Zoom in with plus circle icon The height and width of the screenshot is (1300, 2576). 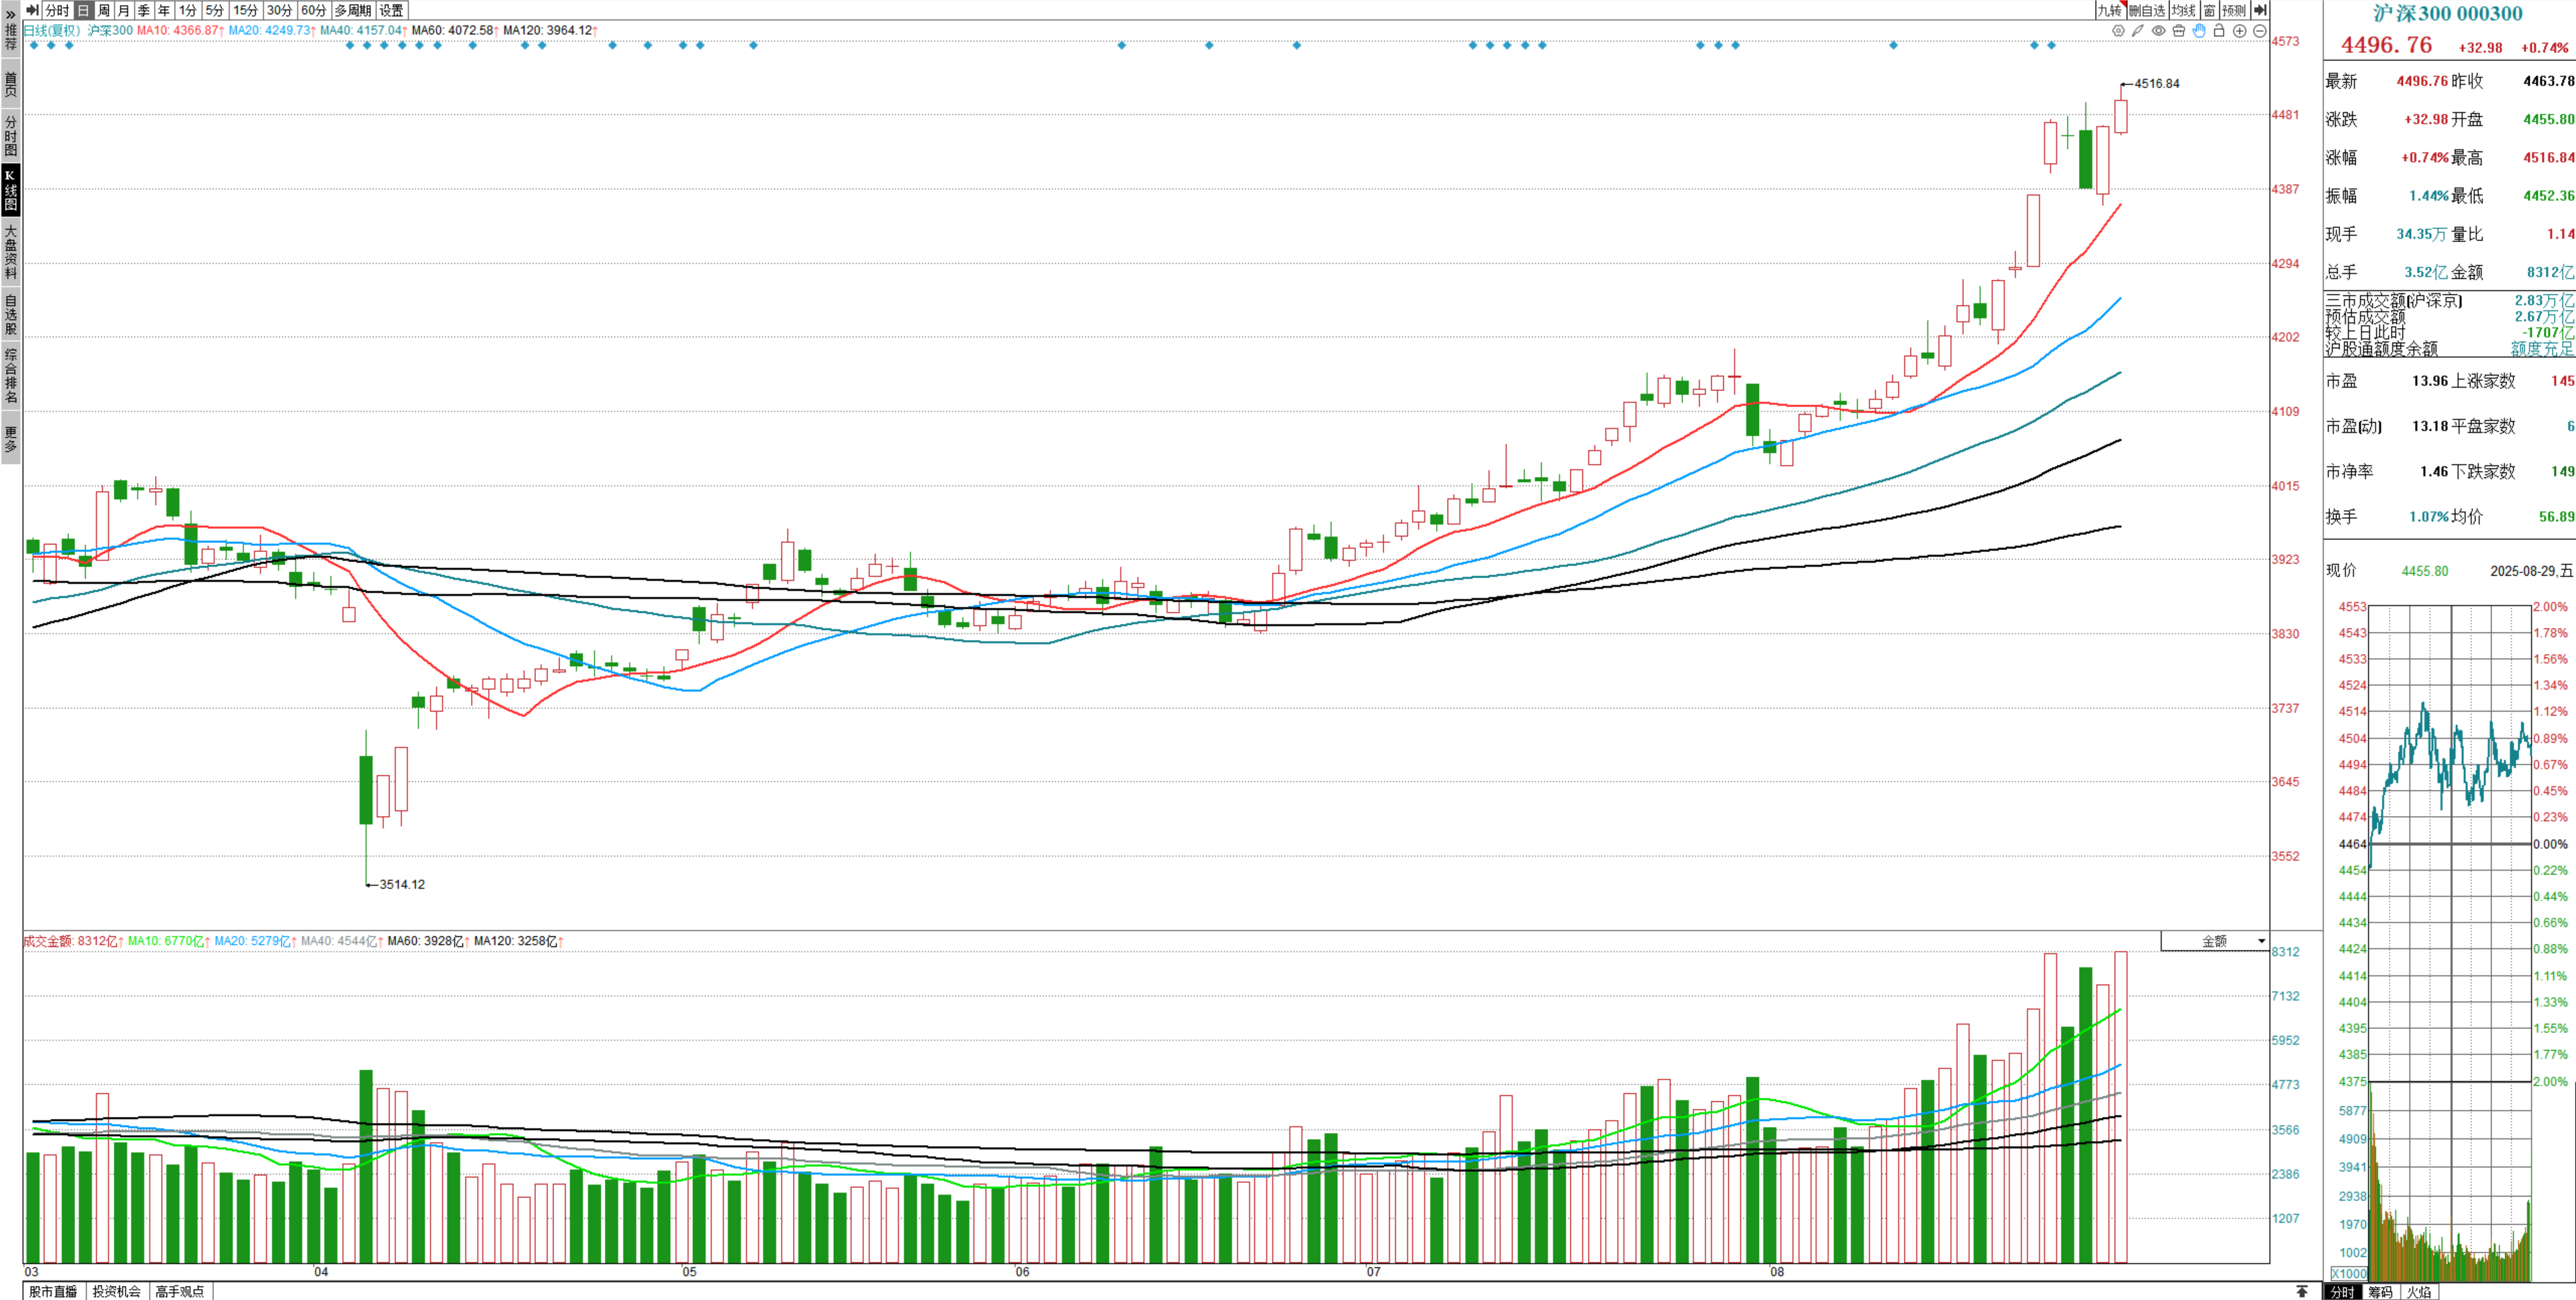pyautogui.click(x=2240, y=31)
